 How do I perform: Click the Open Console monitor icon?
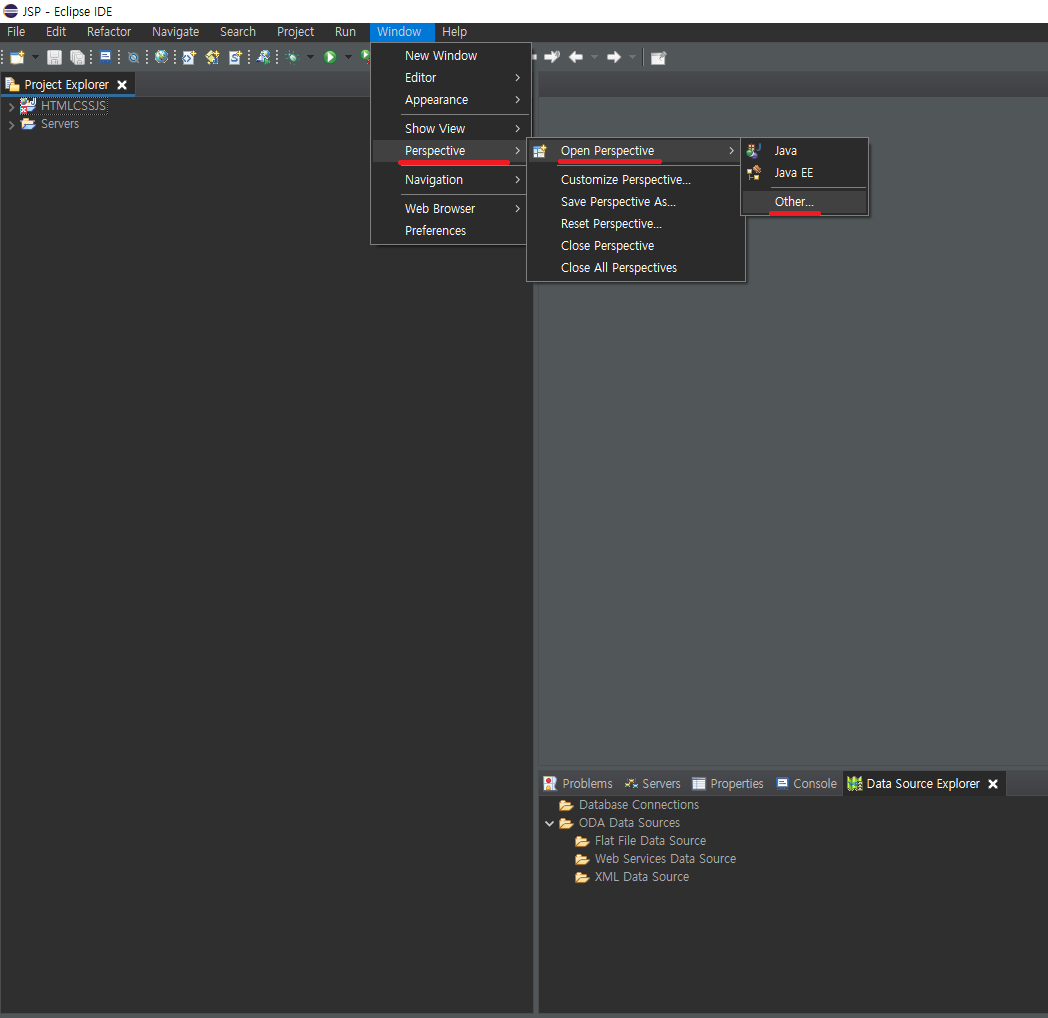[106, 57]
